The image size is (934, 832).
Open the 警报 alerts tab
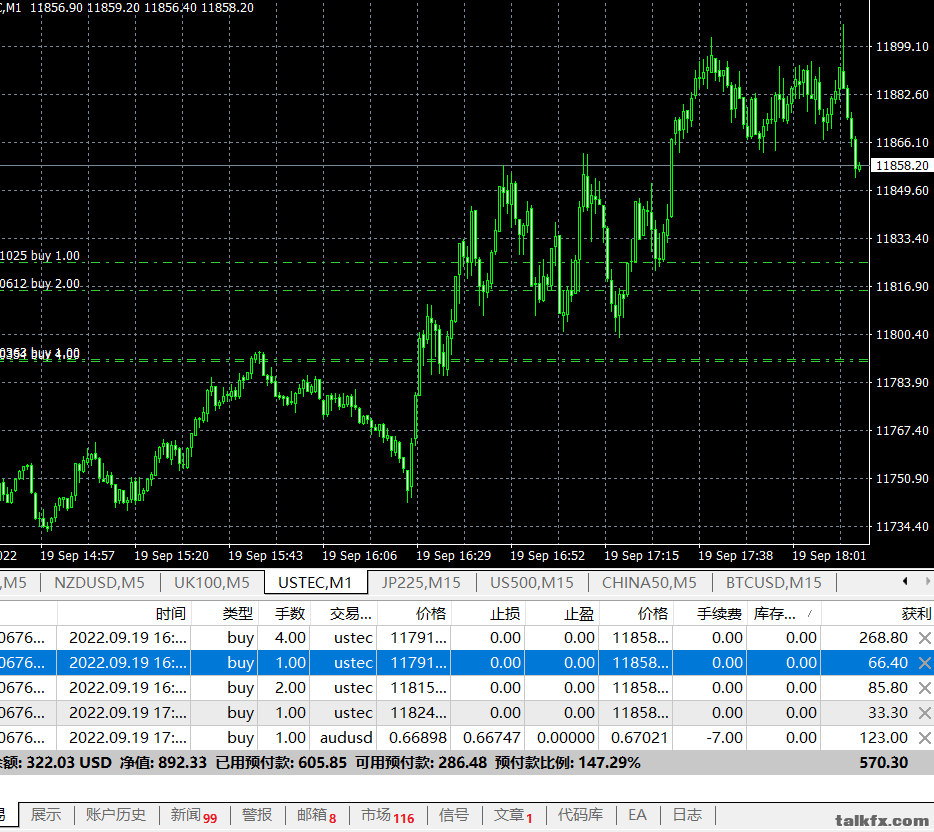click(257, 815)
